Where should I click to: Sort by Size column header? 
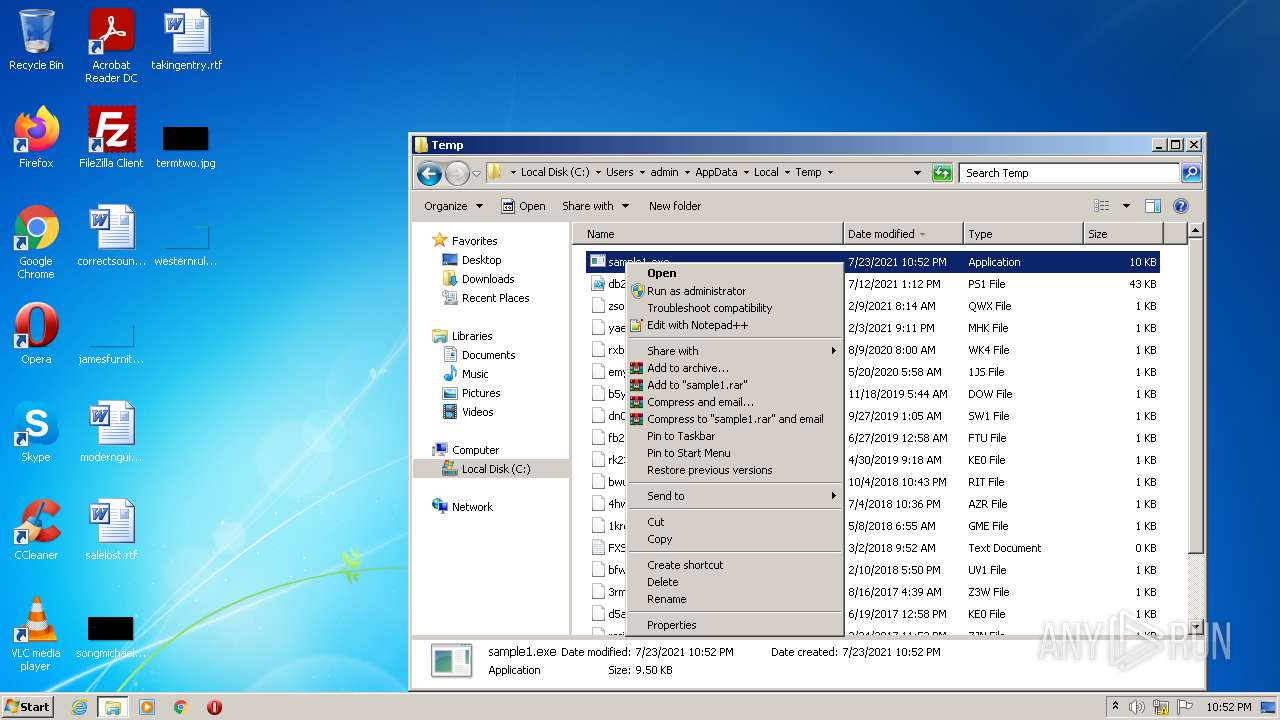pyautogui.click(x=1123, y=234)
